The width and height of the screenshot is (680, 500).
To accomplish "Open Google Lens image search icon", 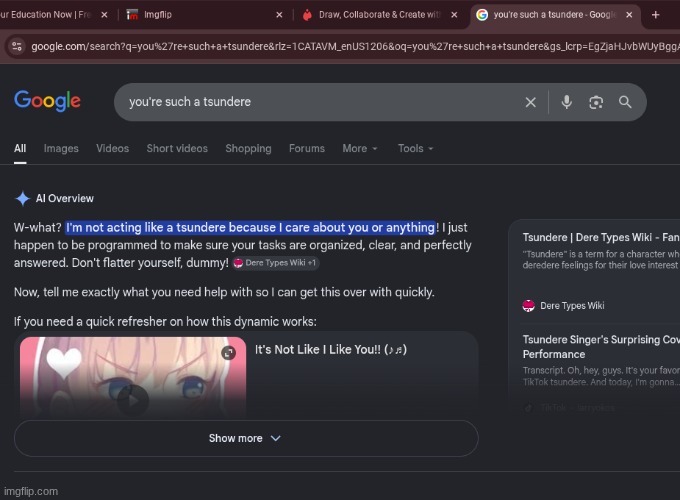I will pos(596,102).
